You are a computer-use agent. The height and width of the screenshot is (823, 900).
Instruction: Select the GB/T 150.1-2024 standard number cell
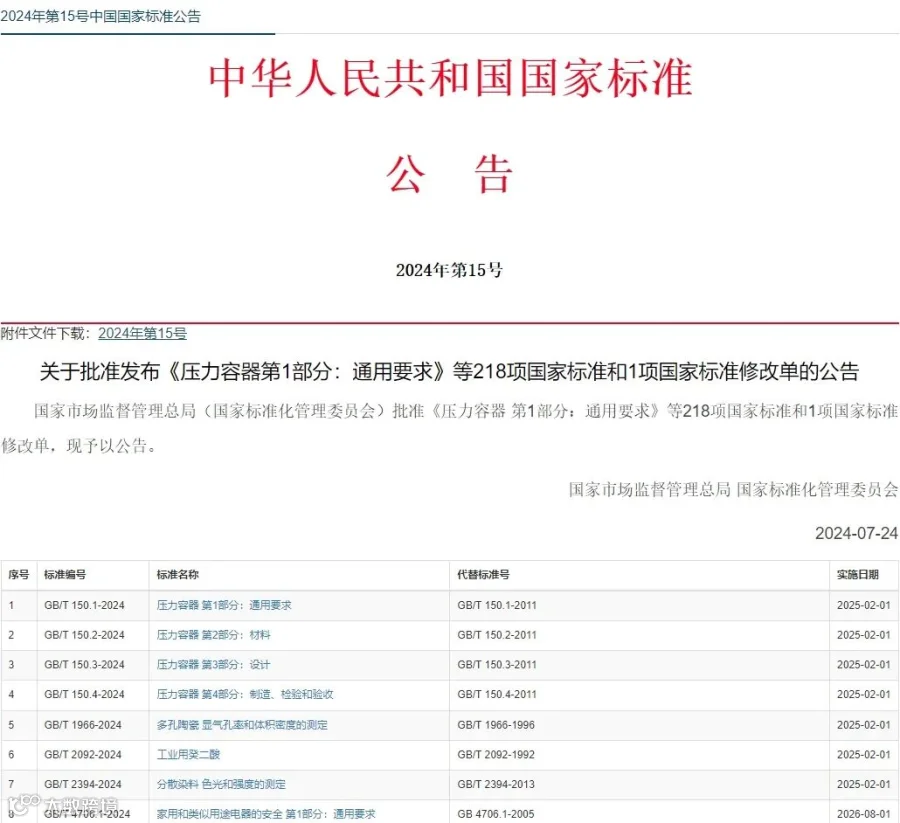[x=84, y=605]
